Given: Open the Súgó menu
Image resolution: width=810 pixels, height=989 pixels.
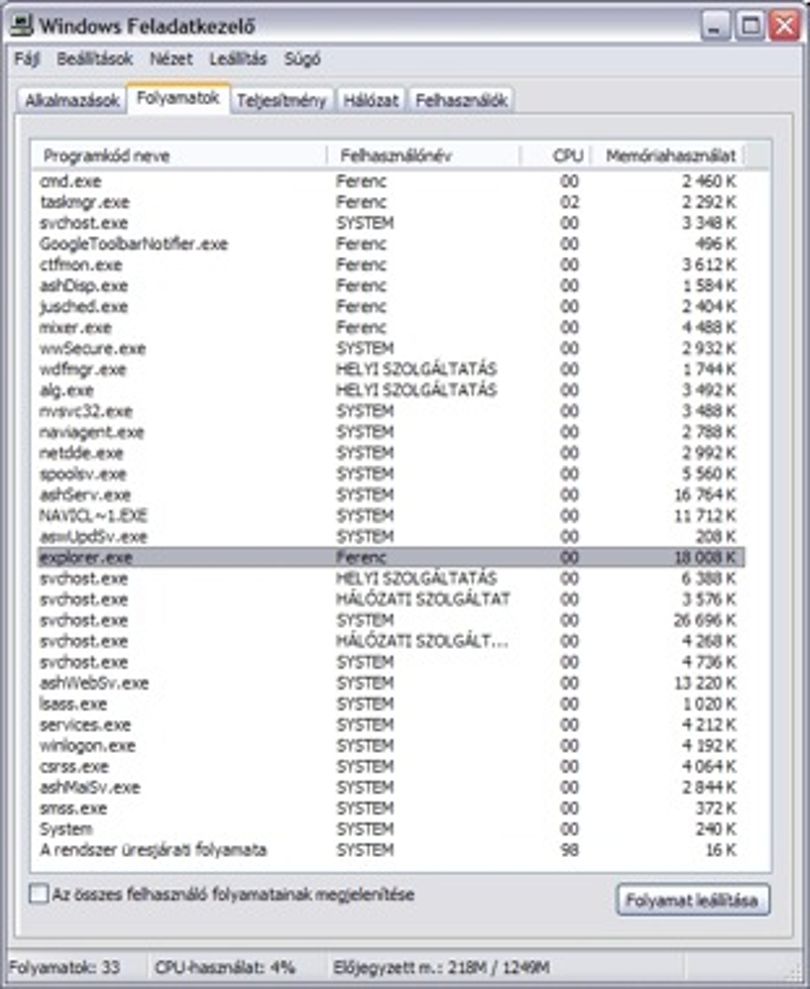Looking at the screenshot, I should click(x=302, y=59).
